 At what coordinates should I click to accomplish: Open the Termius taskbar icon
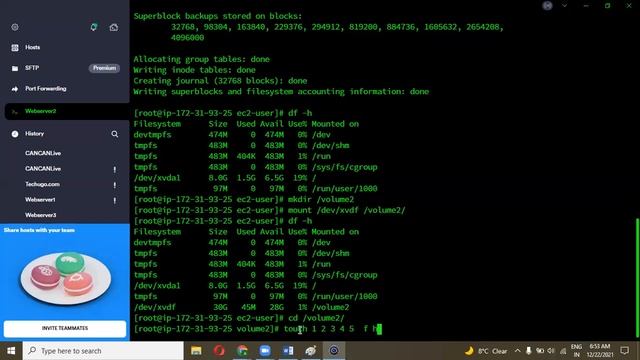[x=334, y=351]
